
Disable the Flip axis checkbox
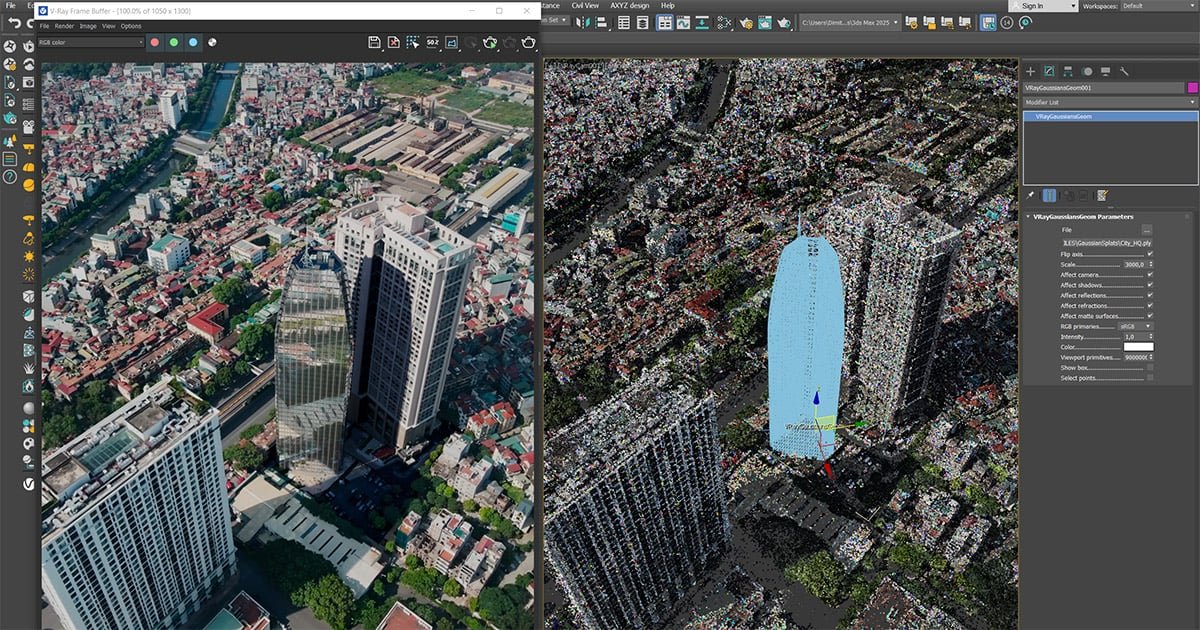tap(1150, 254)
